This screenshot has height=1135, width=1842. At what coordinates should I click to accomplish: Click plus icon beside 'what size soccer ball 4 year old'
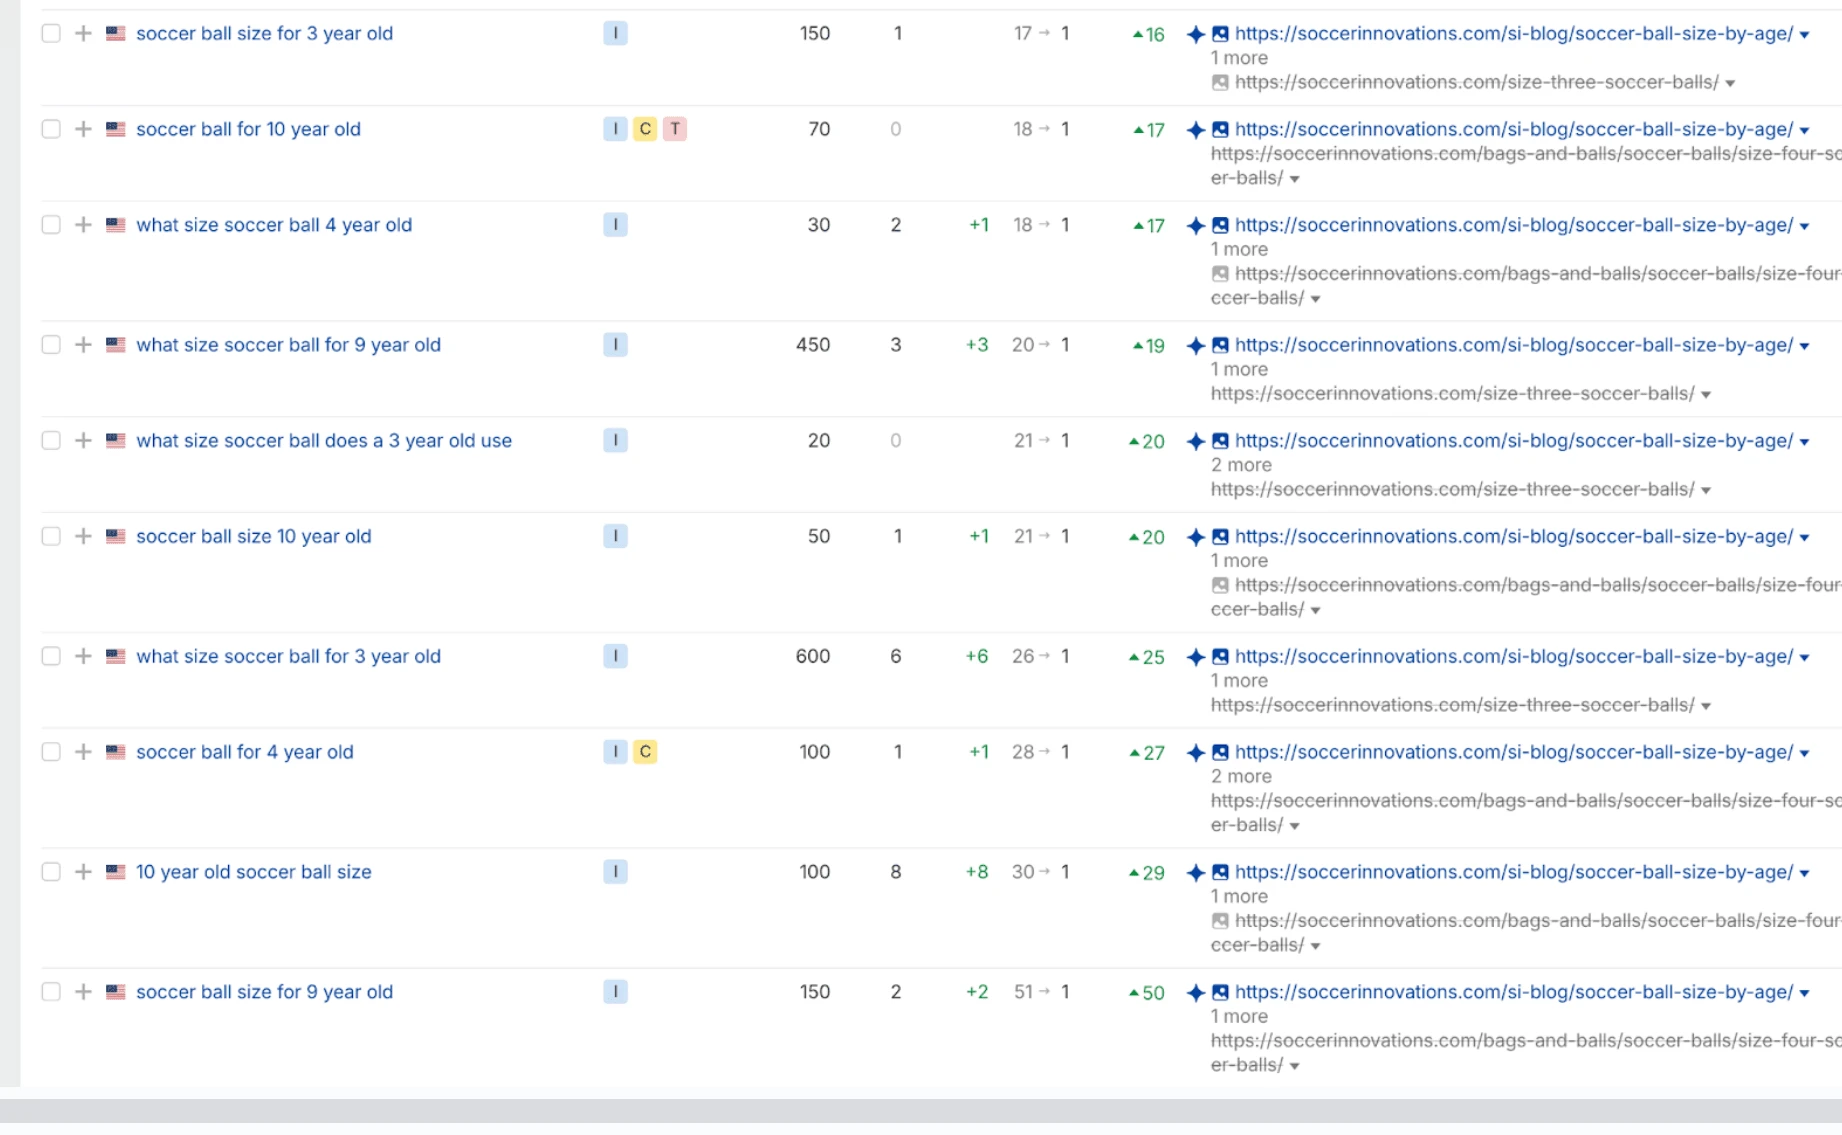click(84, 225)
